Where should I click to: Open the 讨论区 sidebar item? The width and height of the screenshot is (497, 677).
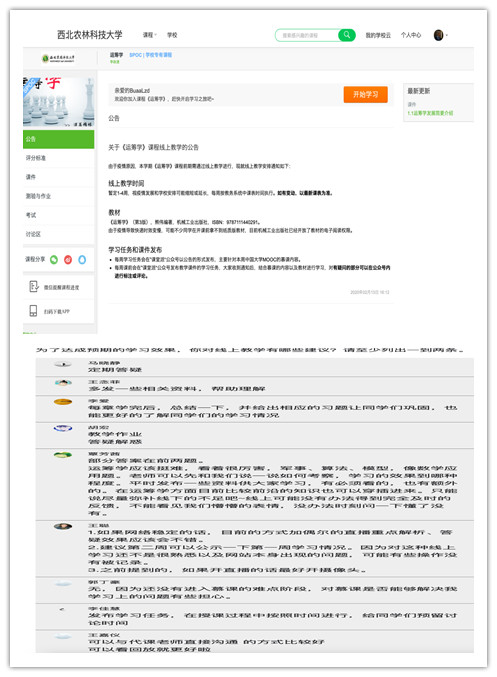(x=58, y=234)
